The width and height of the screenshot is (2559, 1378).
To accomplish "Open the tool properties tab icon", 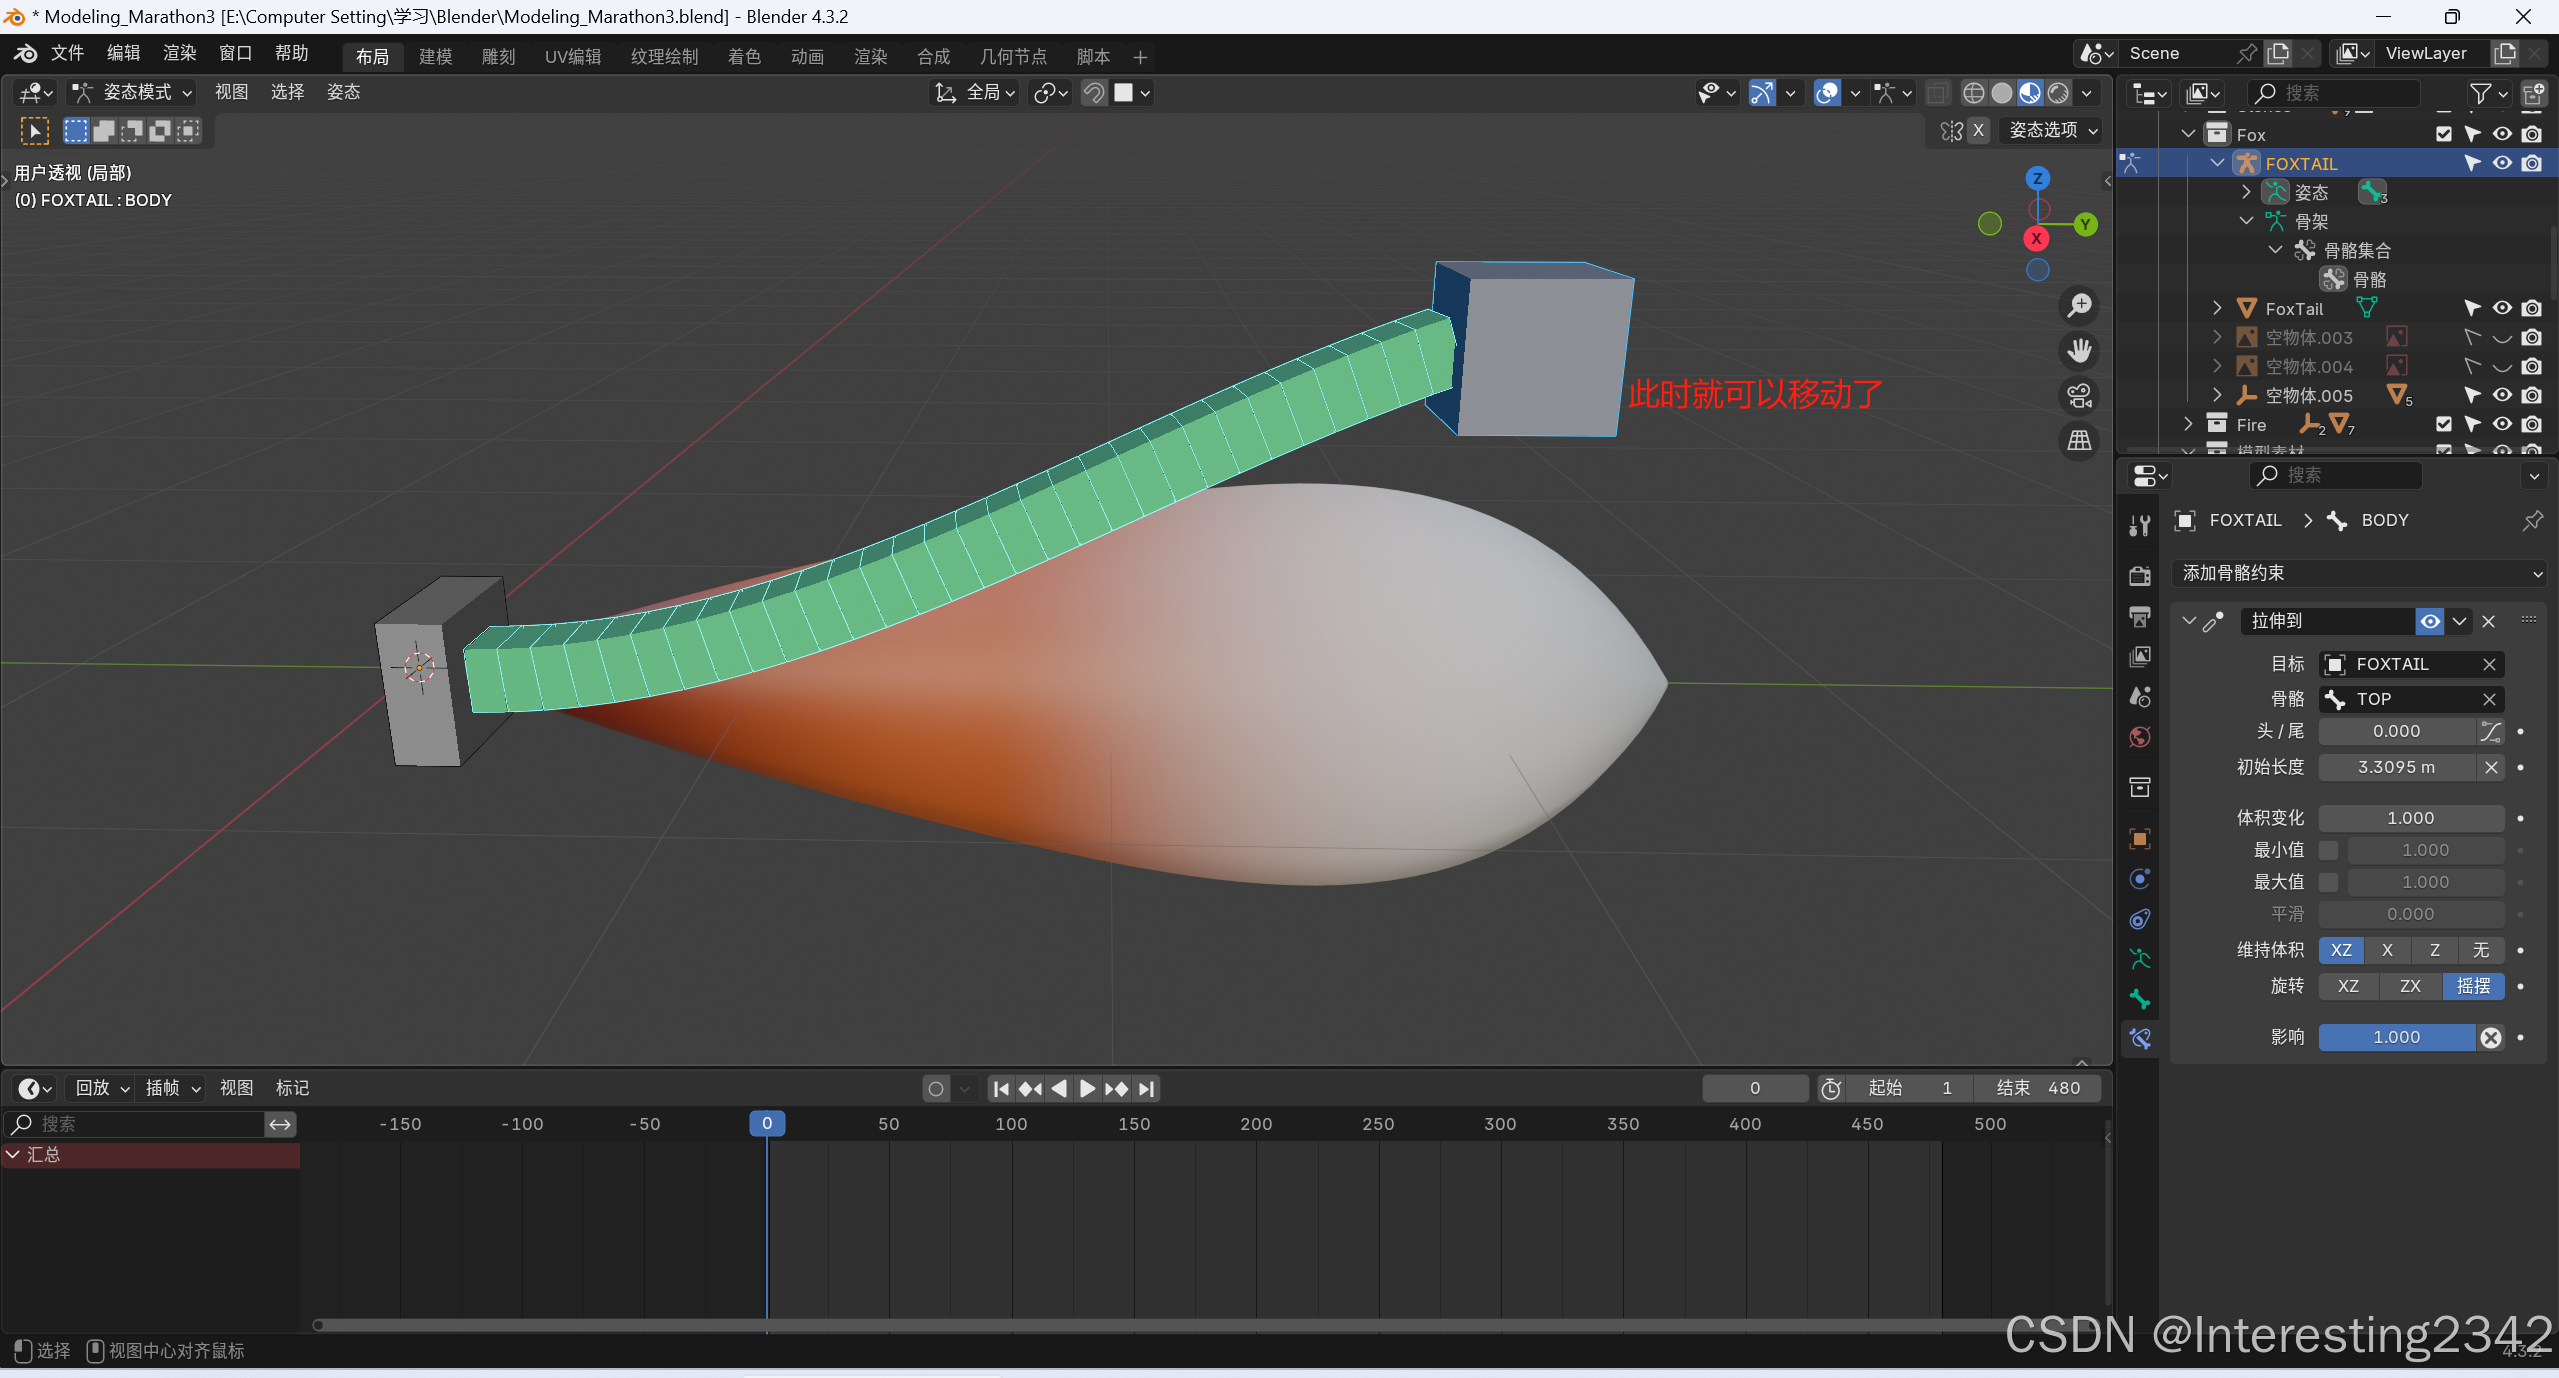I will click(2140, 525).
